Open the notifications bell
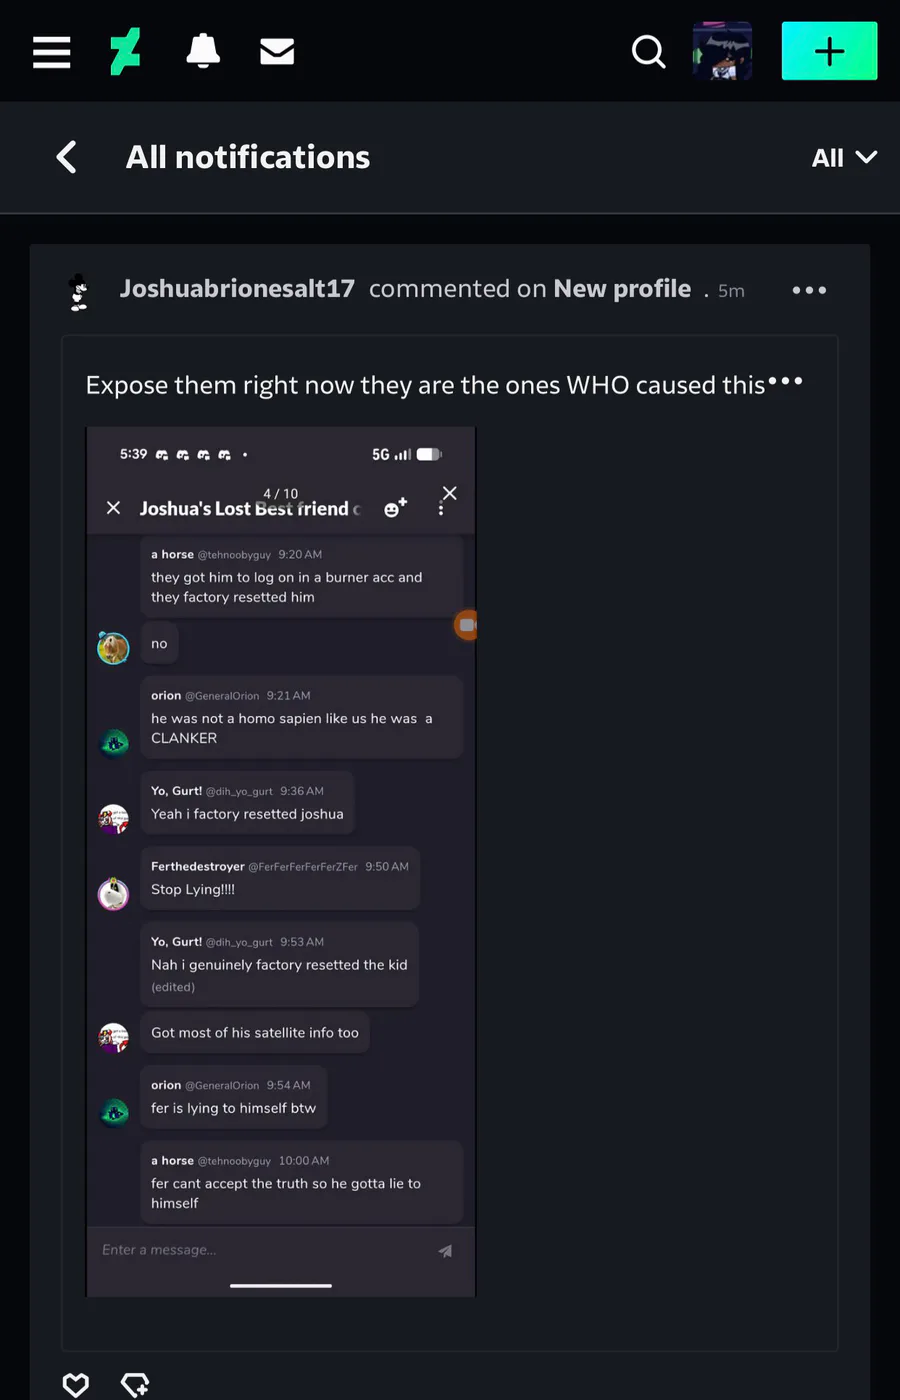Screen dimensions: 900x1400 pyautogui.click(x=203, y=51)
